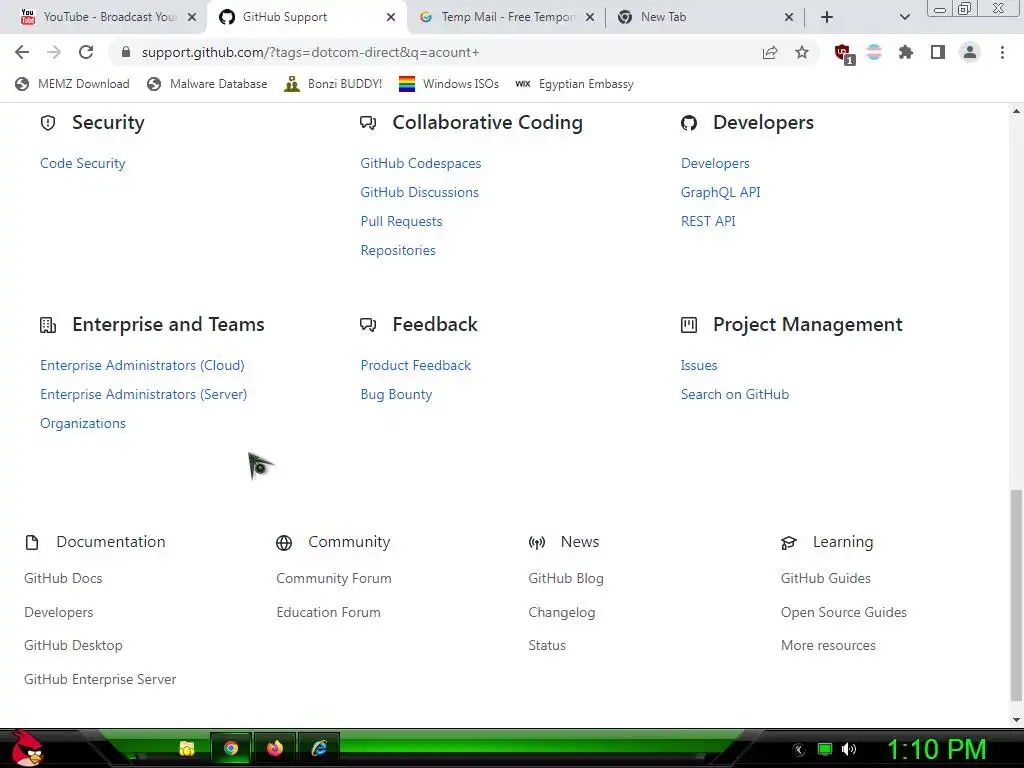Screen dimensions: 1024x768
Task: Open the Product Feedback link
Action: pyautogui.click(x=415, y=365)
